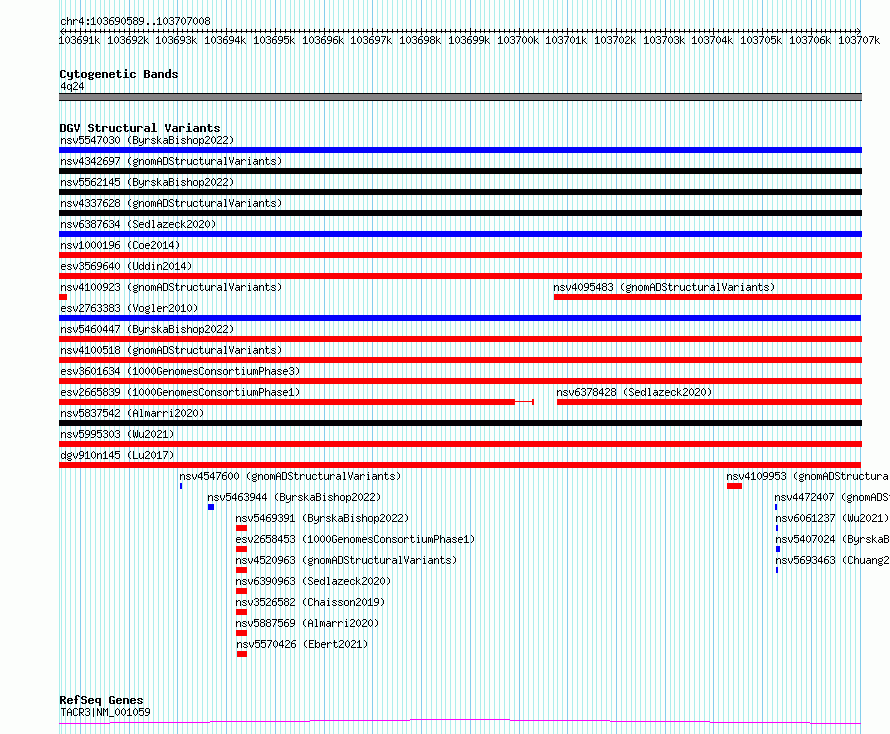Open variant nsv4342697 (gnomADStructuralVariants)
Screen dimensions: 890x734
[460, 171]
